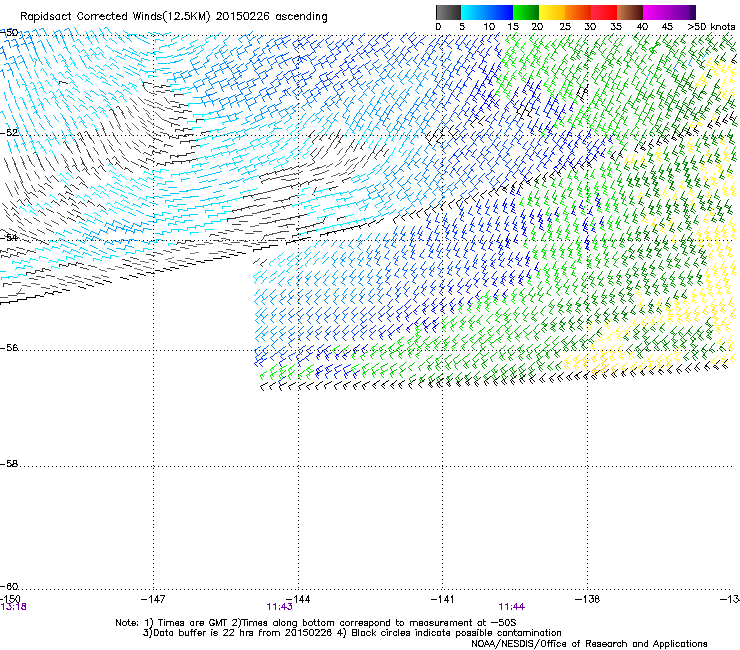Screen dimensions: 740x650
Task: Click the date '20150226 ascending' in title
Action: (x=271, y=17)
